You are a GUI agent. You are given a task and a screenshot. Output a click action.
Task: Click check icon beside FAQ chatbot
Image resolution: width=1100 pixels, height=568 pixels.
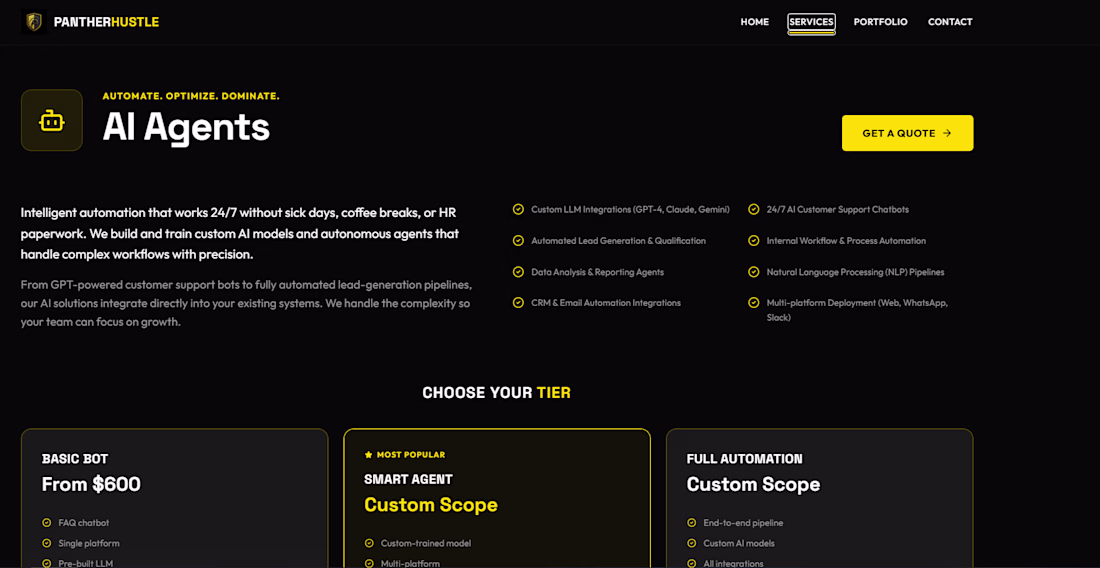click(46, 522)
